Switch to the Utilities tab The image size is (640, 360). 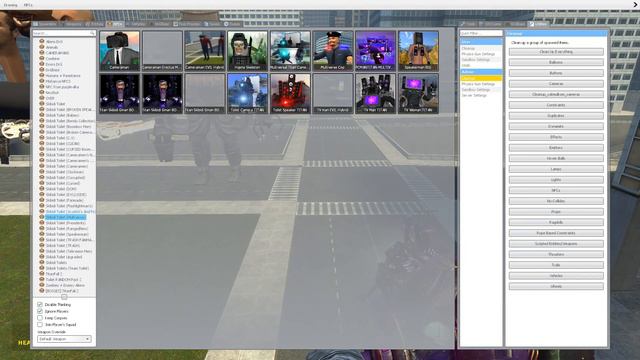(x=538, y=24)
